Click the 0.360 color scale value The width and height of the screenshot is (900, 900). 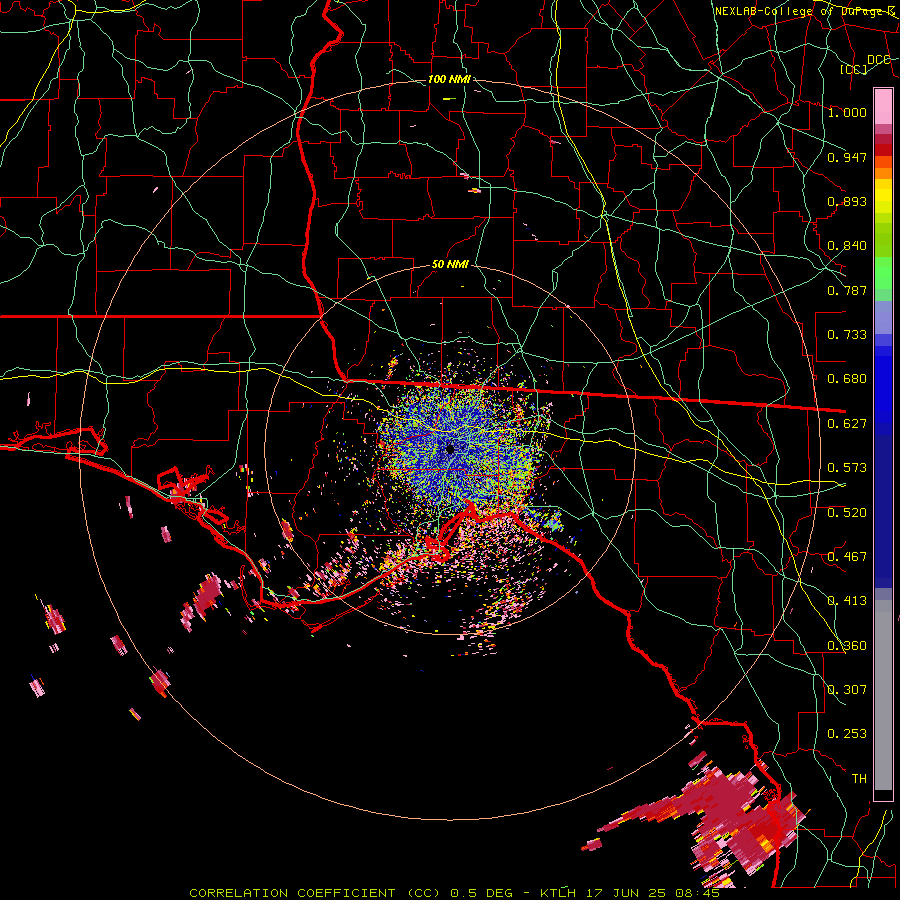(x=847, y=646)
